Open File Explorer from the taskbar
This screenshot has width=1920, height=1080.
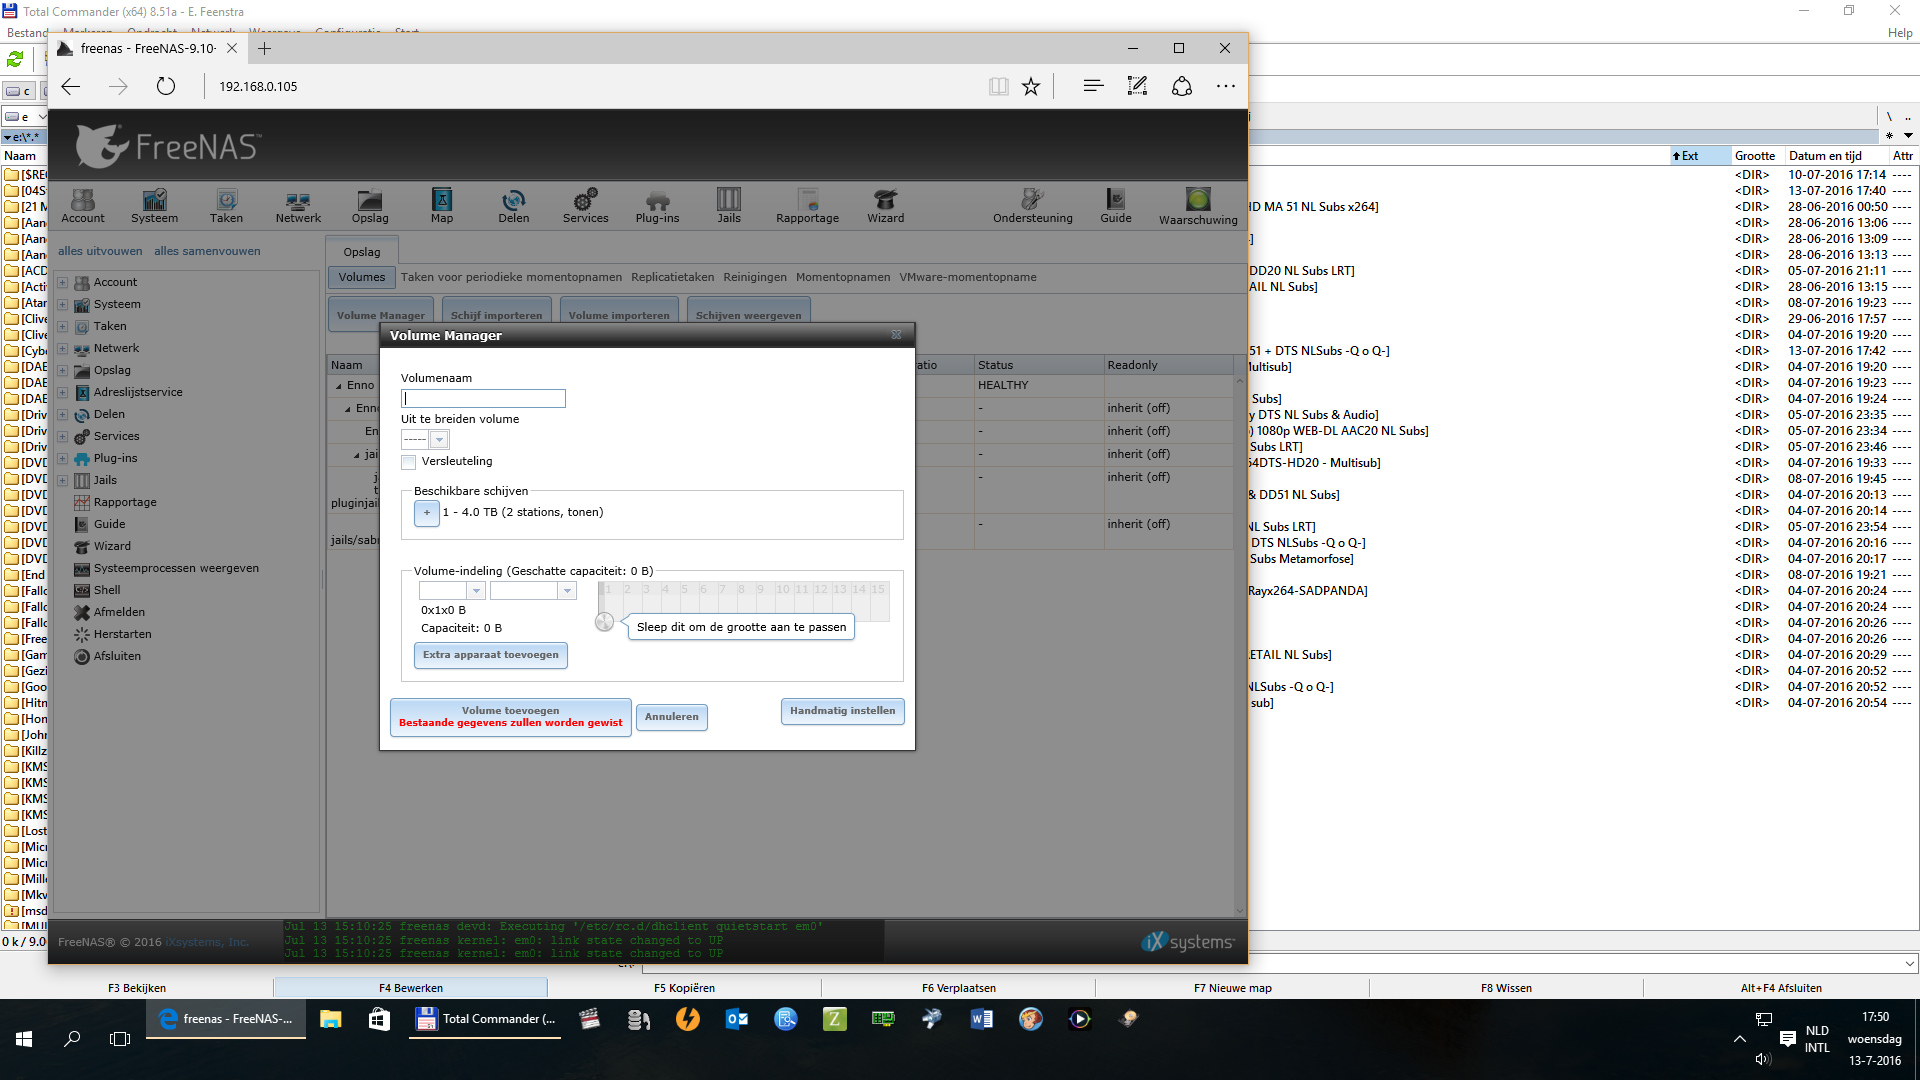[330, 1019]
